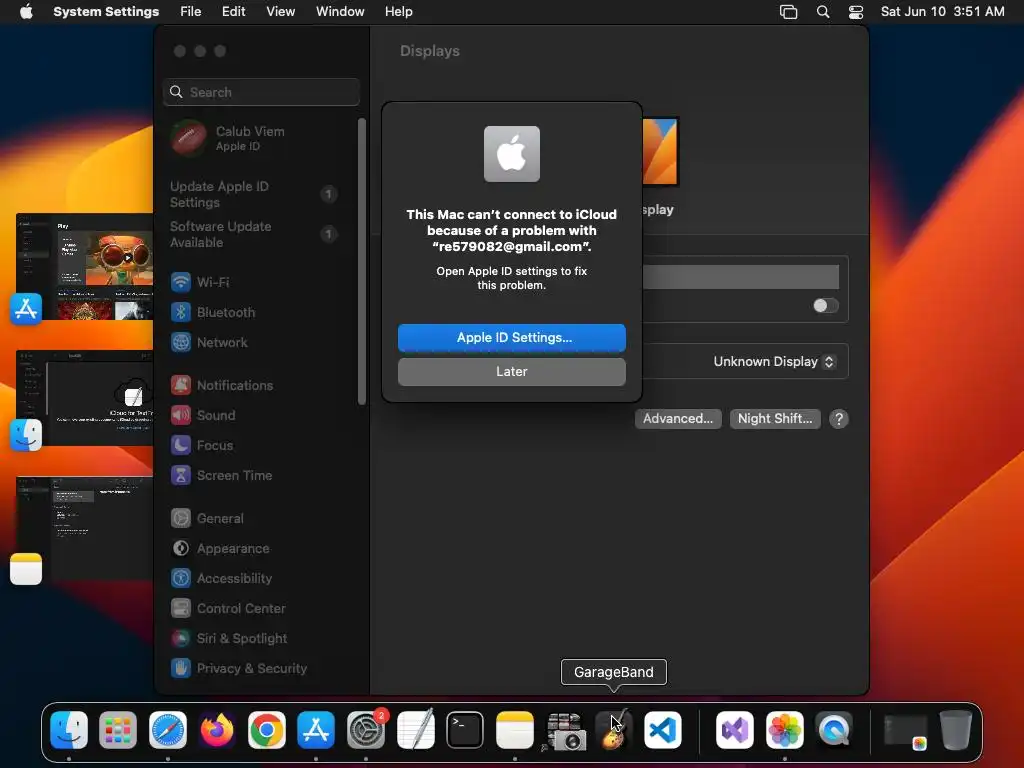Open the View menu
Image resolution: width=1024 pixels, height=768 pixels.
280,12
